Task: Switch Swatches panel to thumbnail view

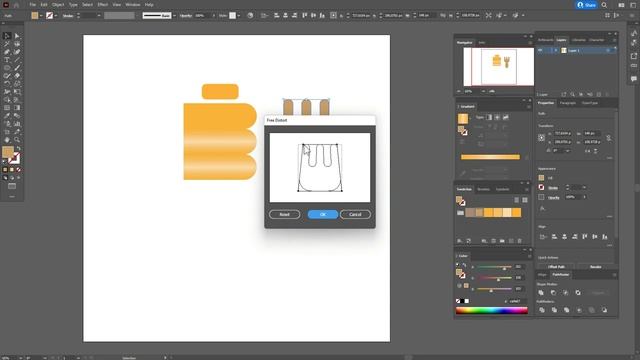Action: pos(525,200)
